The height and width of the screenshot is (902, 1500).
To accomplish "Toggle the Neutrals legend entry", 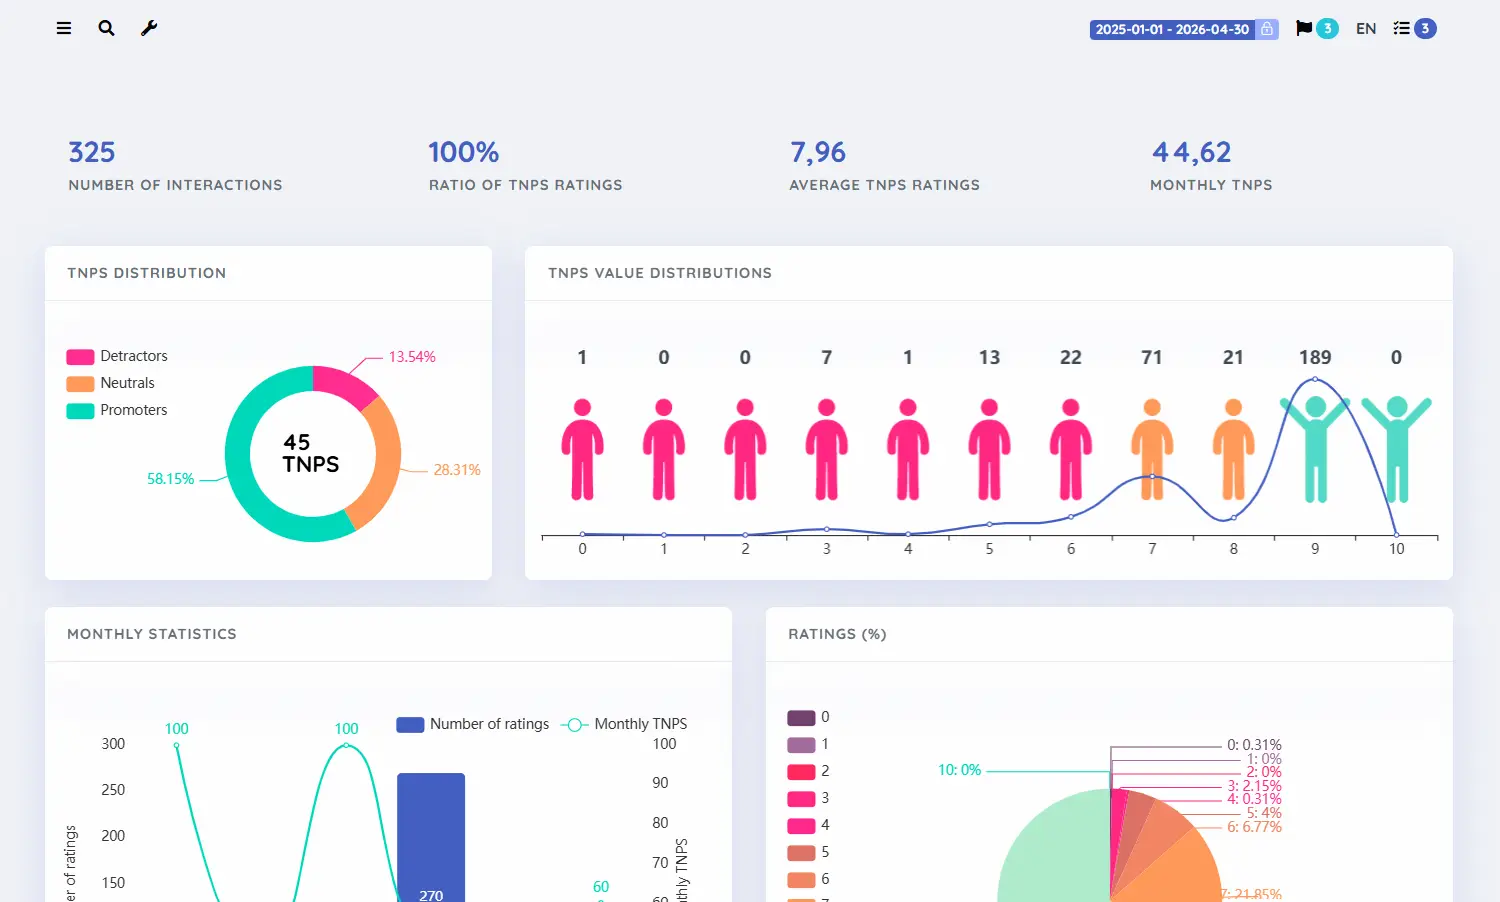I will 111,383.
